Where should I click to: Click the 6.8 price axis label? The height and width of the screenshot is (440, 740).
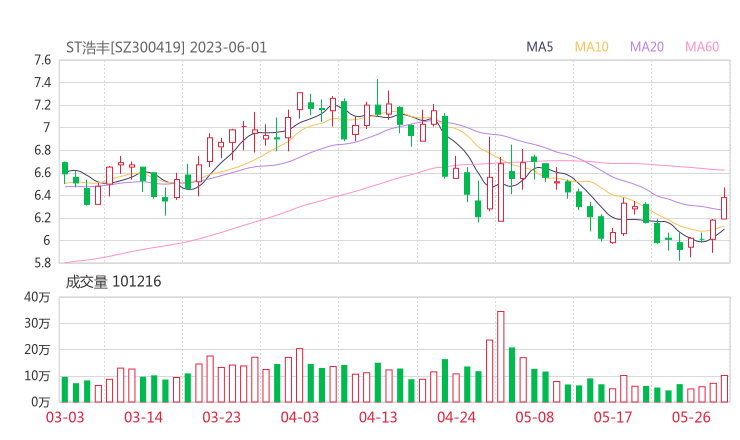click(42, 150)
